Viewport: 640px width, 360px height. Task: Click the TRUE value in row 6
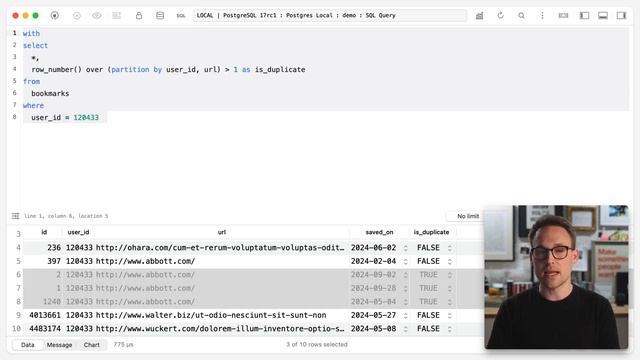[x=428, y=275]
